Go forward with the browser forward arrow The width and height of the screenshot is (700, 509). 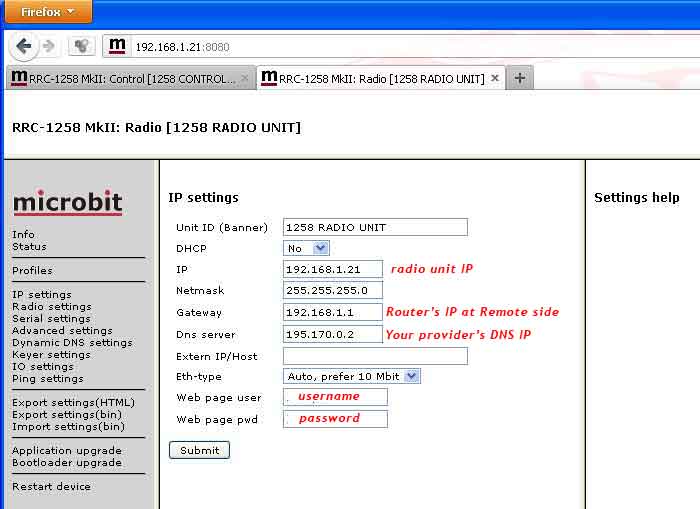[49, 46]
